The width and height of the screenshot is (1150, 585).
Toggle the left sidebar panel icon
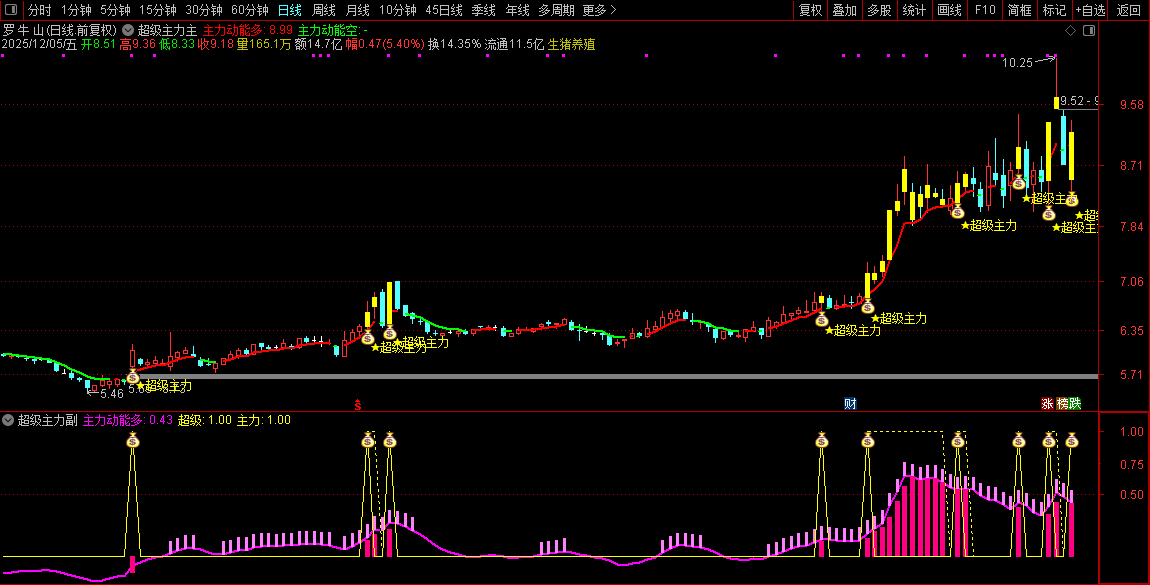coord(11,10)
